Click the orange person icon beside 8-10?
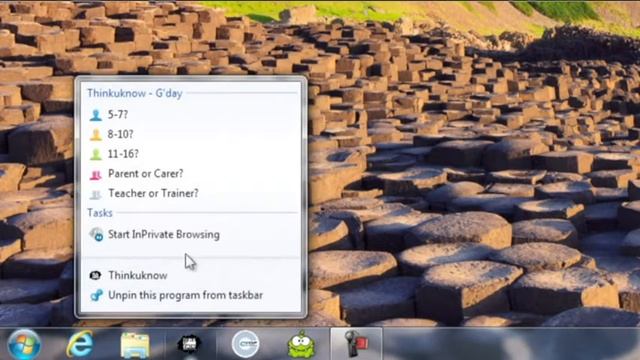The height and width of the screenshot is (360, 640). (x=96, y=134)
